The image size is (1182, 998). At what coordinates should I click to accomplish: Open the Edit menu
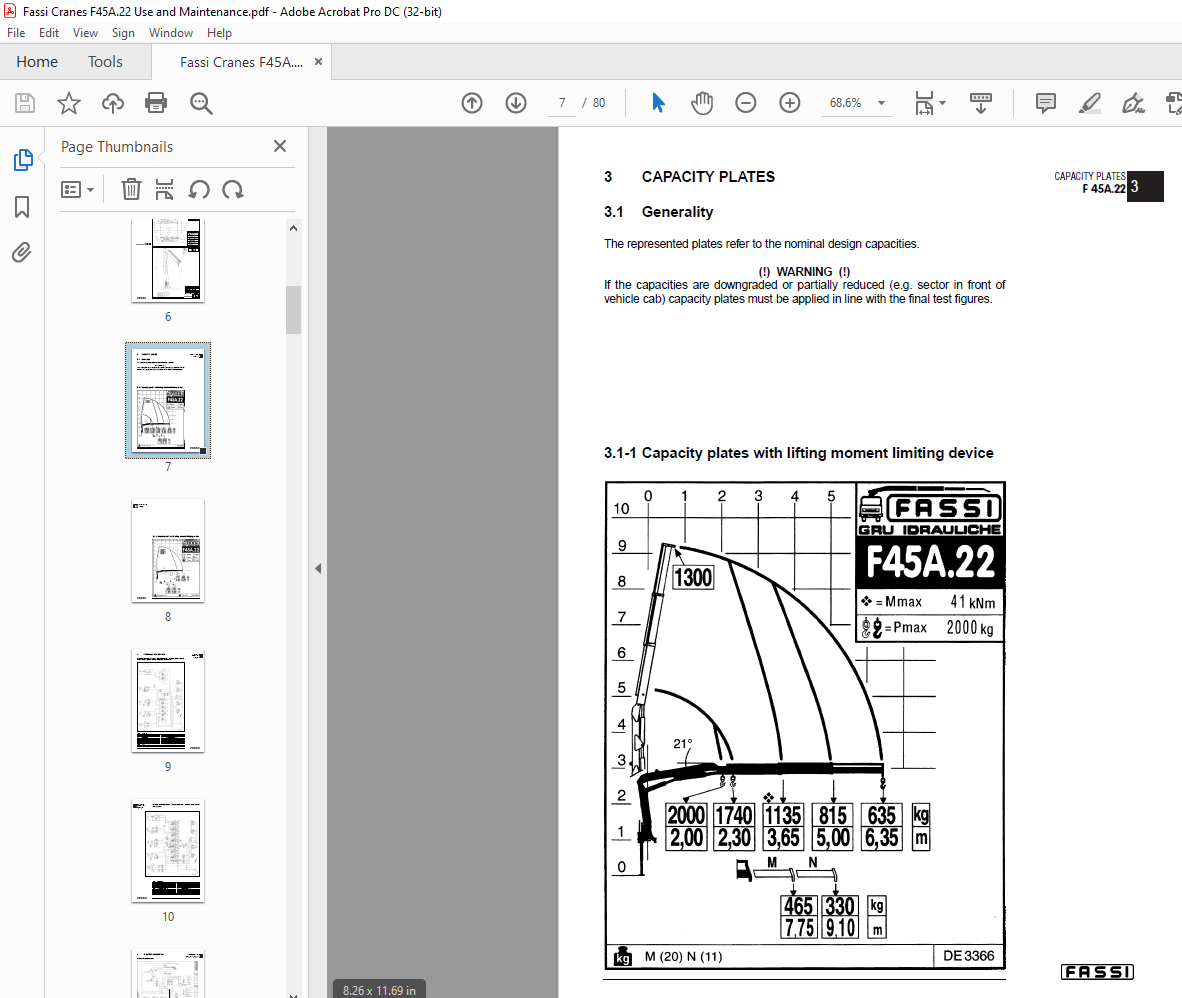click(x=49, y=33)
